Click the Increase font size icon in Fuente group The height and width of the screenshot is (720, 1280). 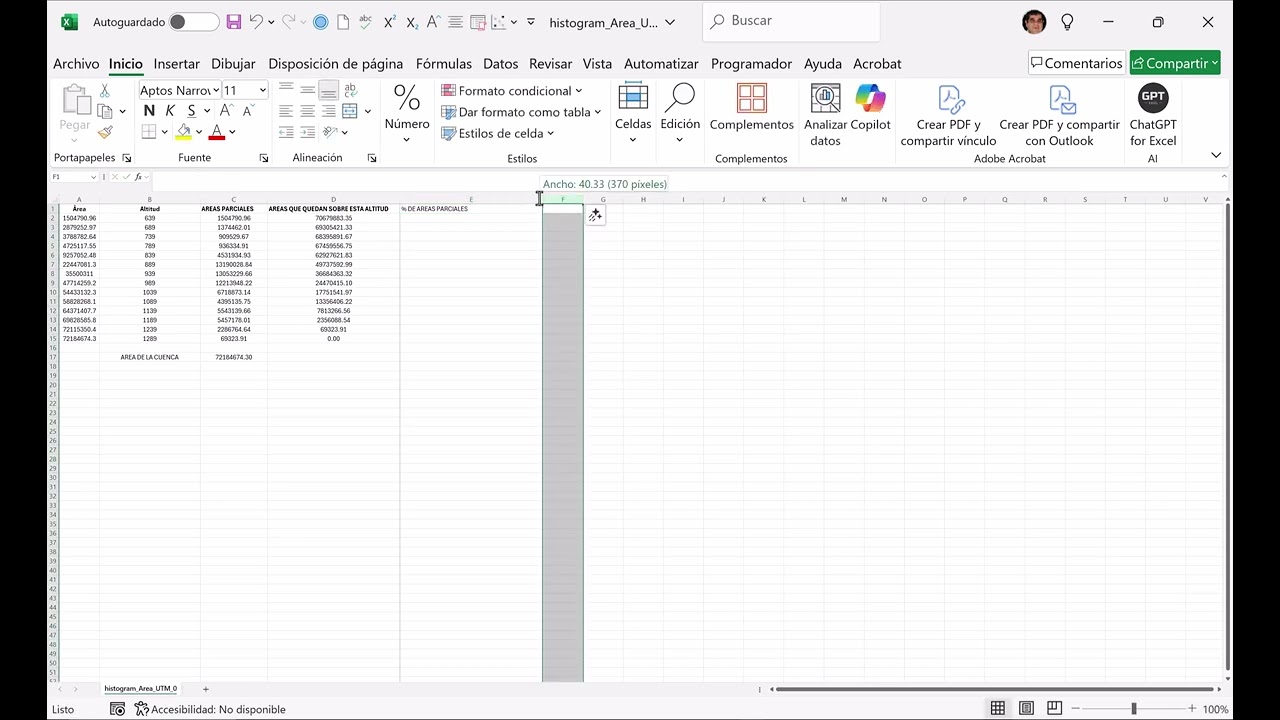coord(228,111)
